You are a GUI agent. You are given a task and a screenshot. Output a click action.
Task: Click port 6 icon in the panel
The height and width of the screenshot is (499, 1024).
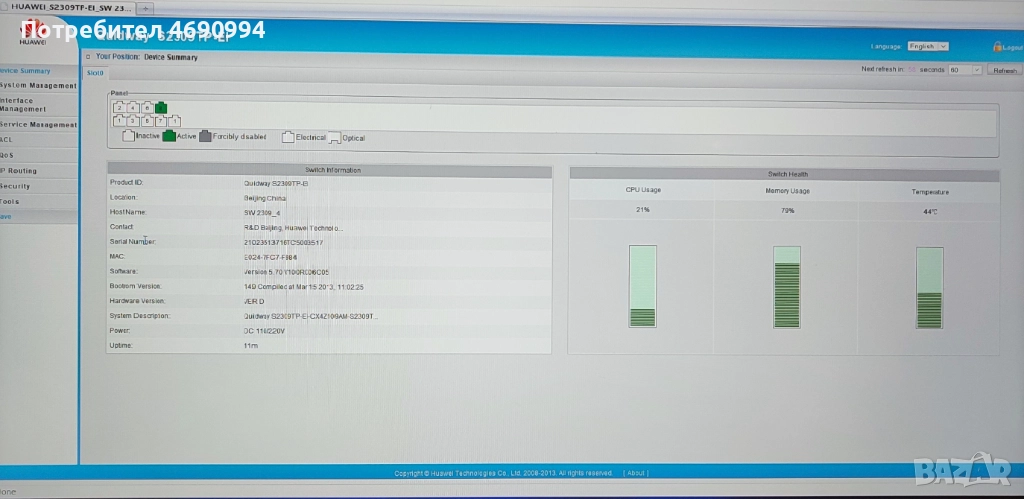[x=147, y=108]
